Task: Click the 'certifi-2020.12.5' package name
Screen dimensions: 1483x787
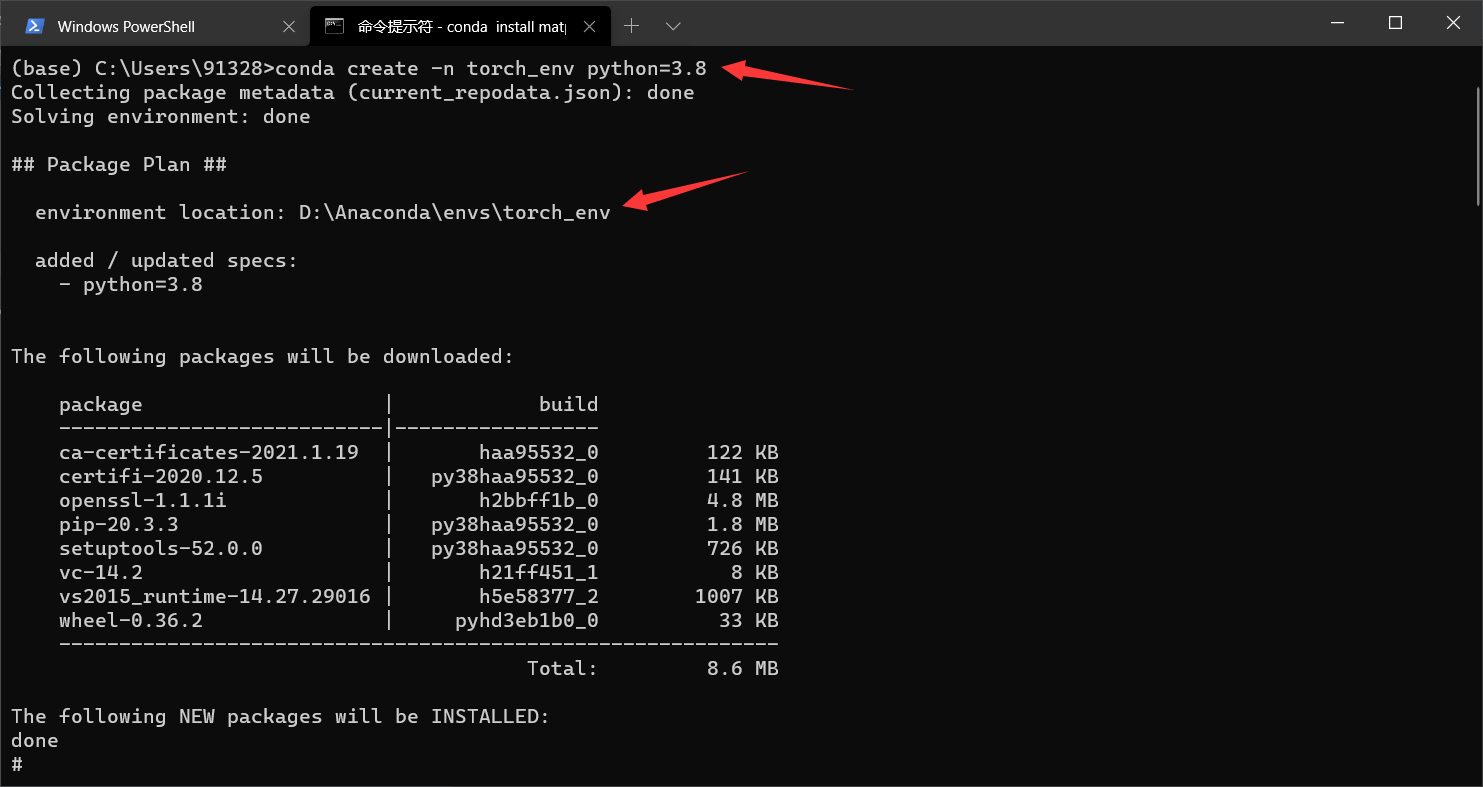Action: tap(161, 477)
